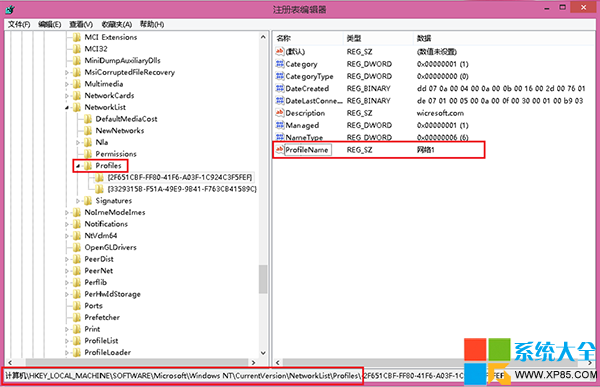Expand the NetworkCards key
The width and height of the screenshot is (600, 387).
[67, 96]
